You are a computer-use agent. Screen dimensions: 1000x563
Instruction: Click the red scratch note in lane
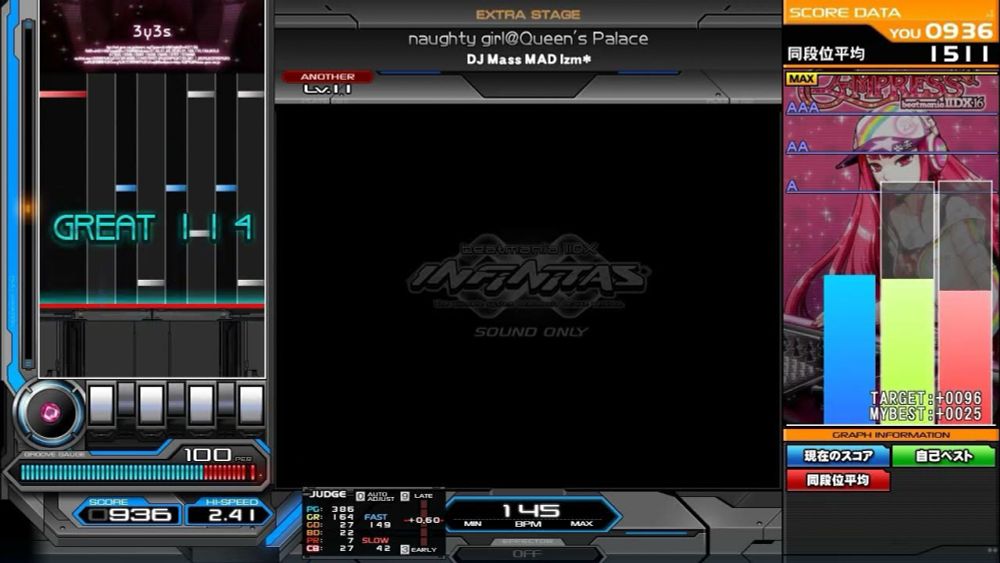pyautogui.click(x=62, y=94)
